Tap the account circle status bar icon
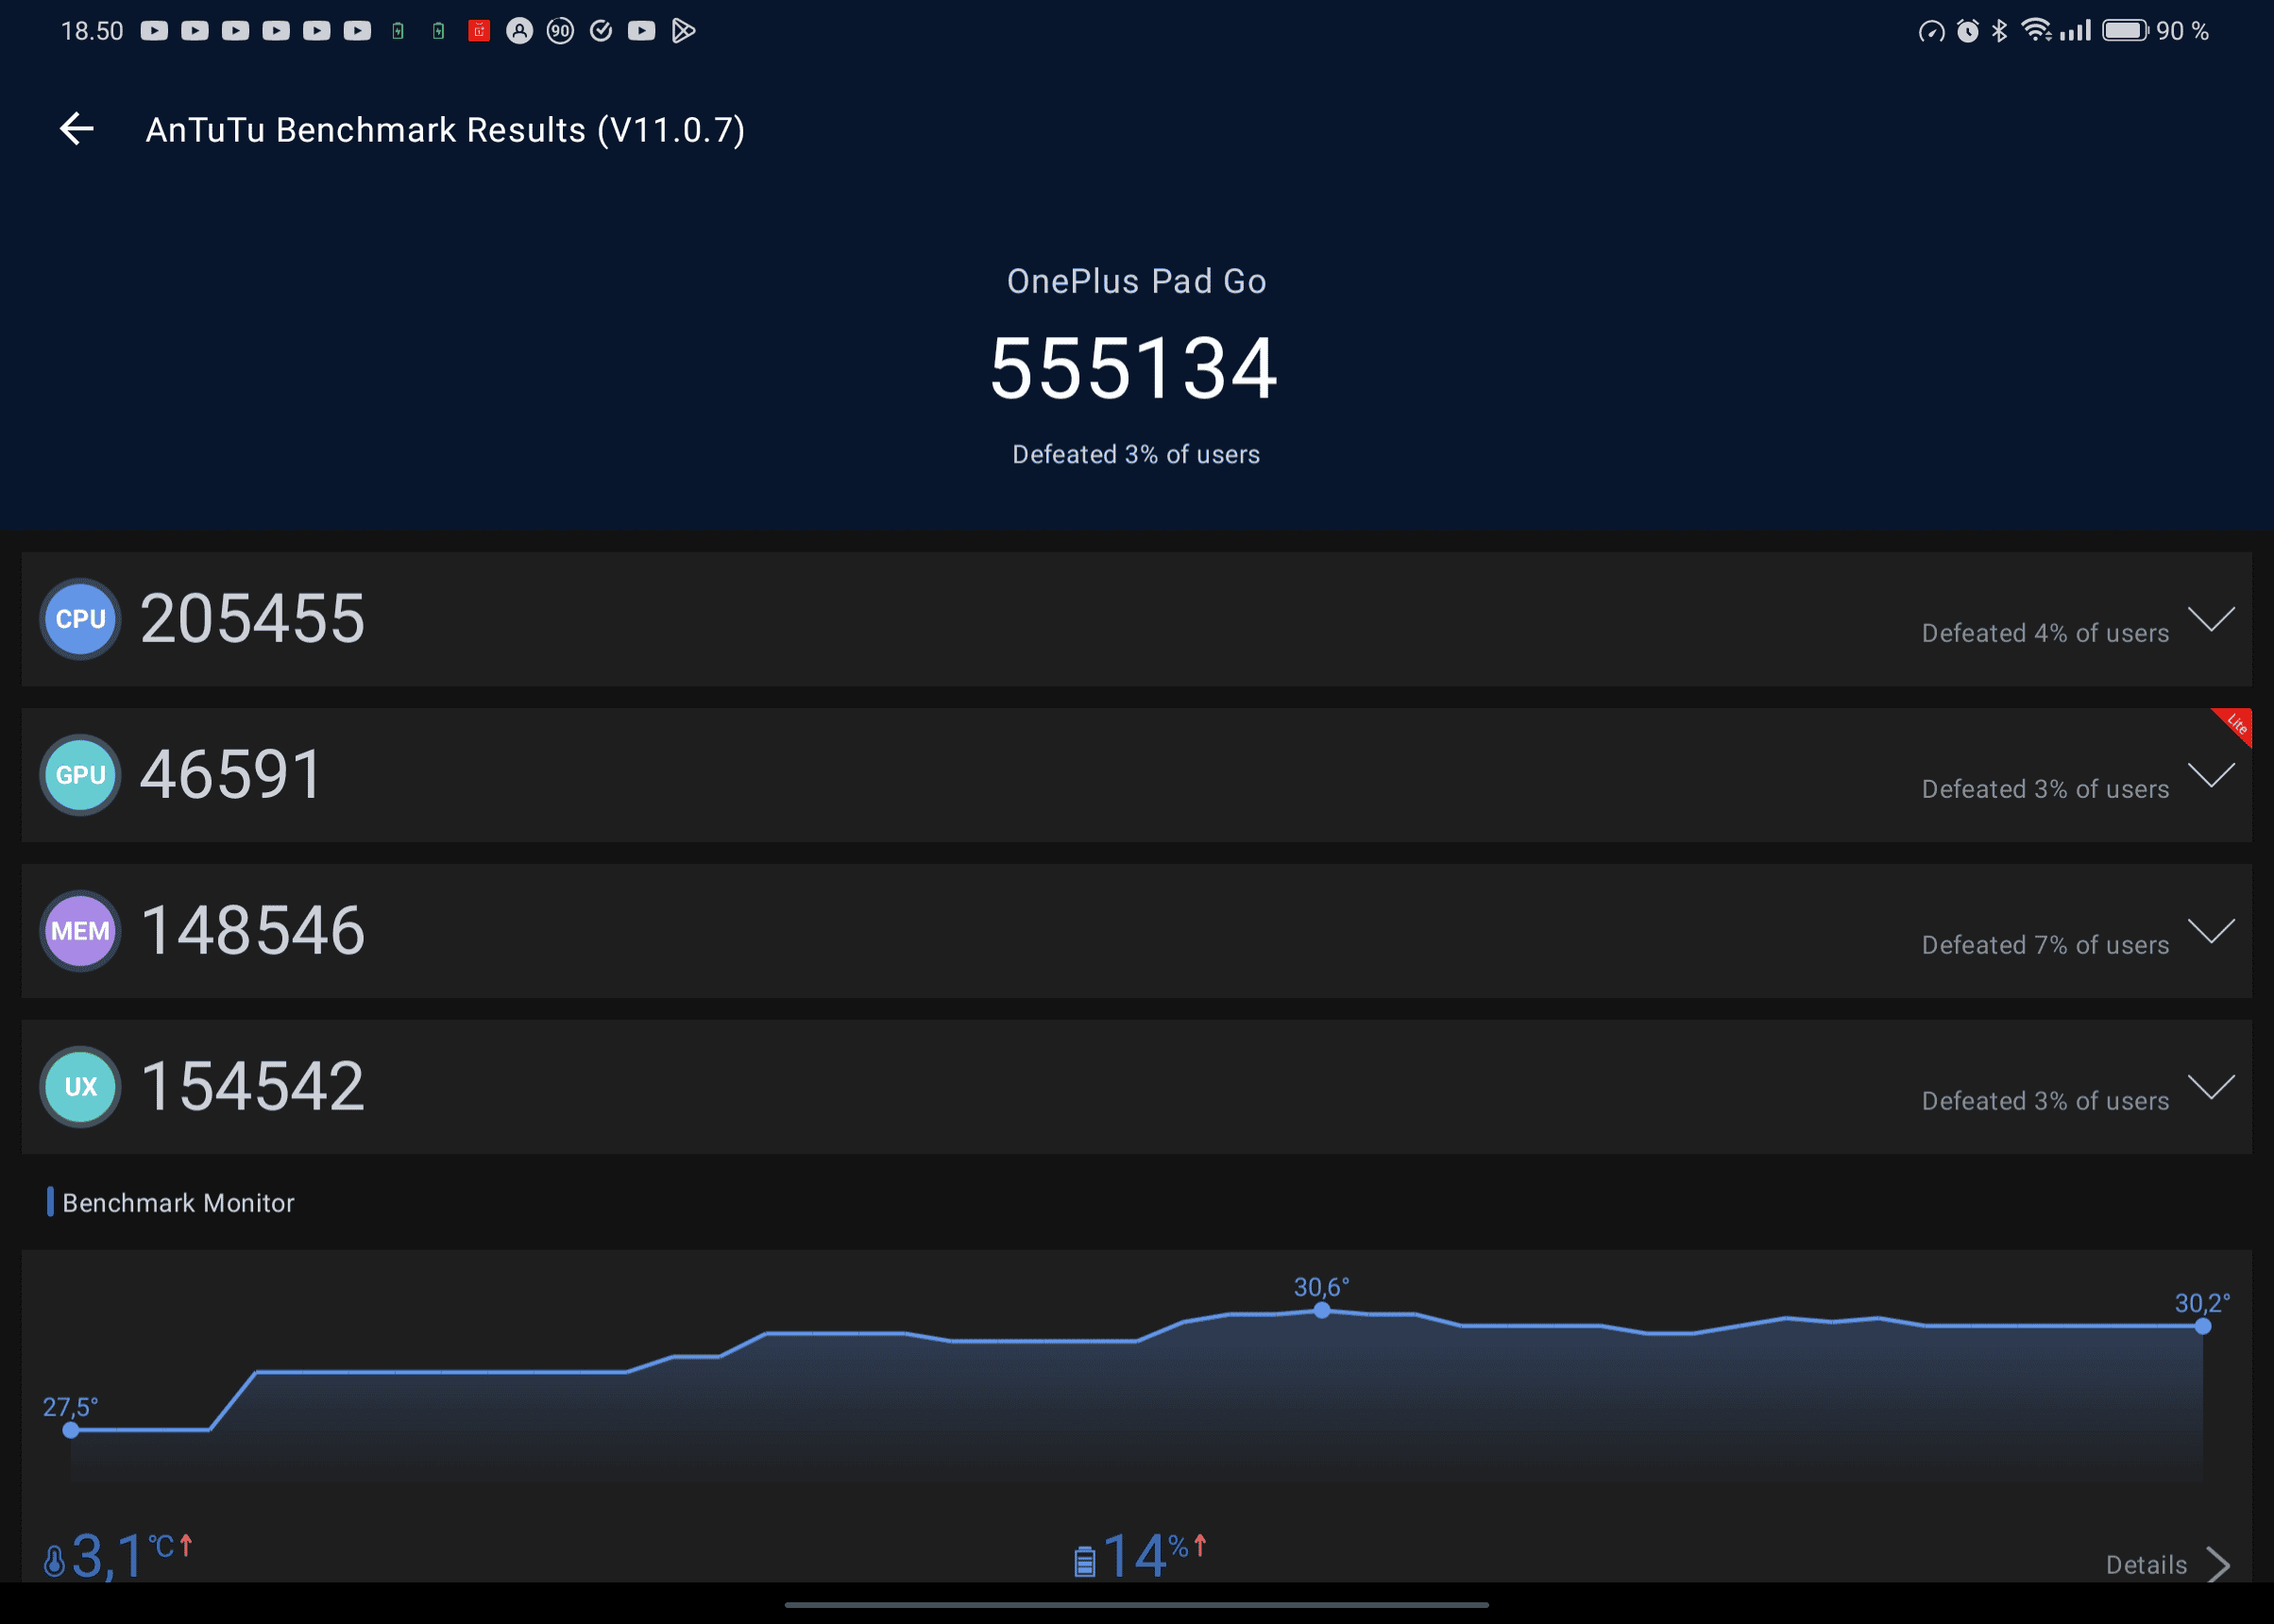 pos(520,31)
